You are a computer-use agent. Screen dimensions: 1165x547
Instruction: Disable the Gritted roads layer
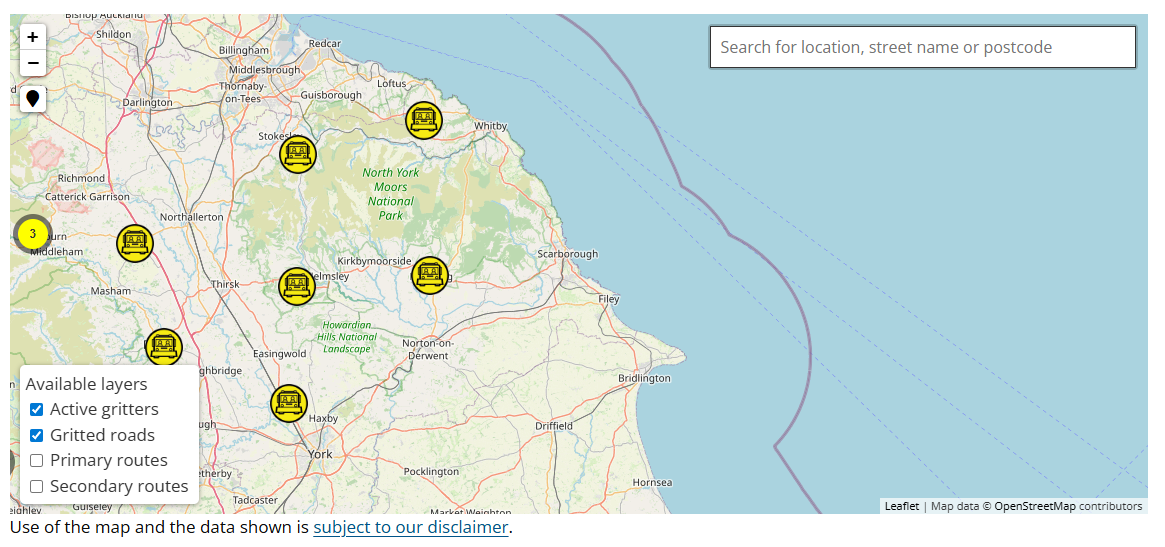coord(37,435)
